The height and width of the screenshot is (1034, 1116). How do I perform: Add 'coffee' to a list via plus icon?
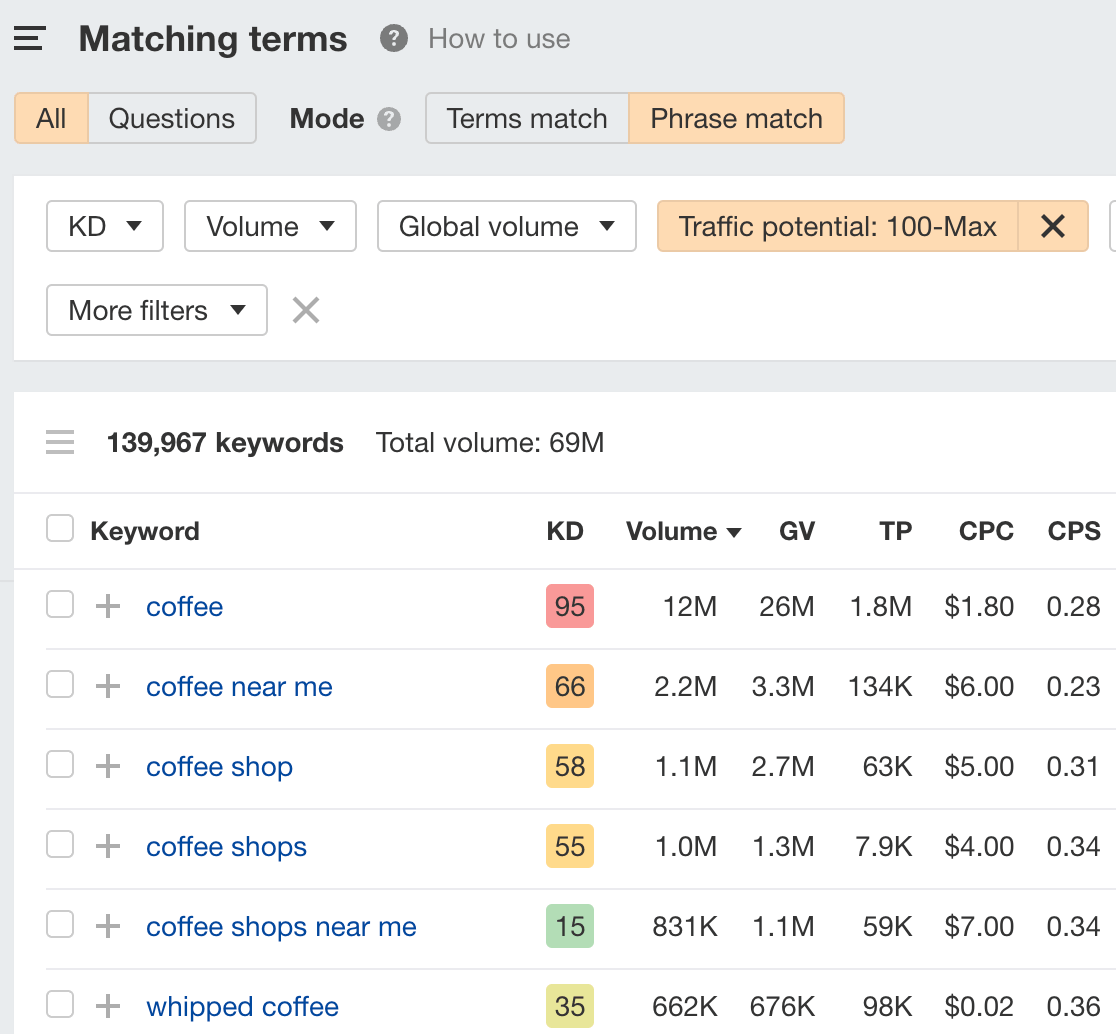[106, 604]
